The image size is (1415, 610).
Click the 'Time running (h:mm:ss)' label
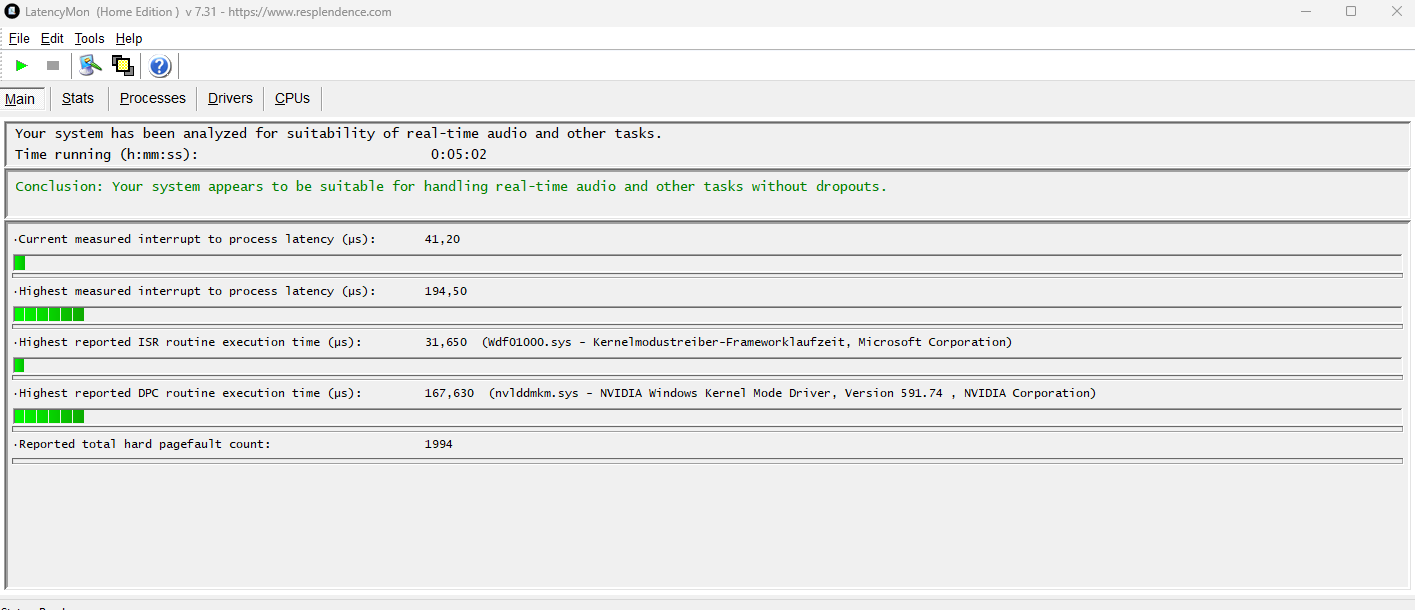click(106, 154)
